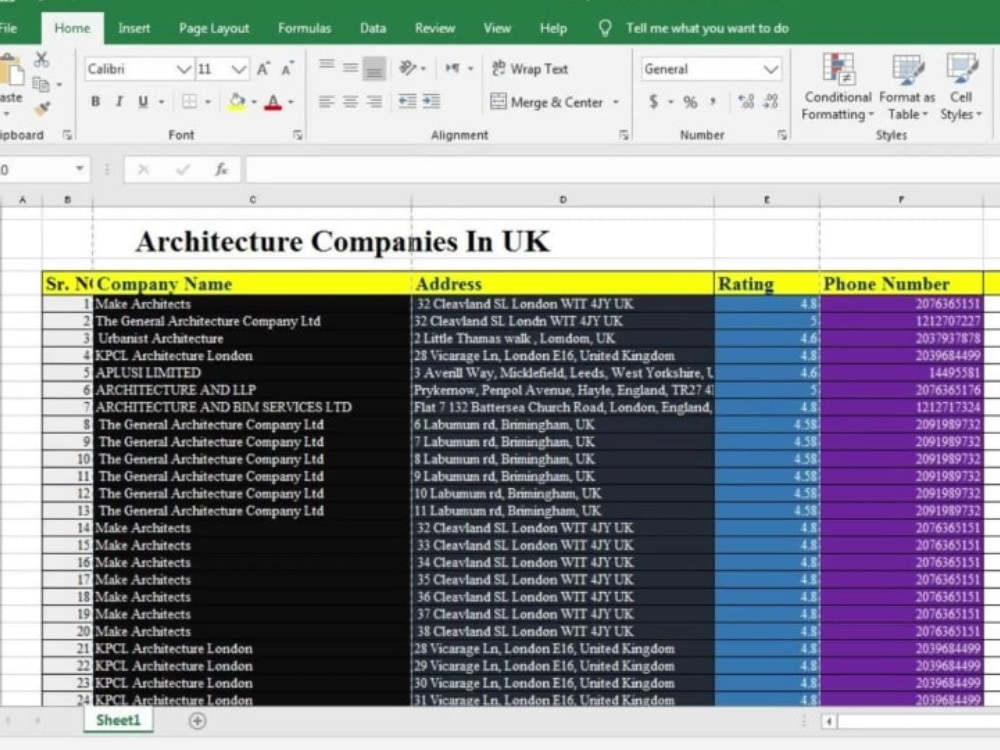Center text horizontally
Viewport: 1000px width, 750px height.
350,101
